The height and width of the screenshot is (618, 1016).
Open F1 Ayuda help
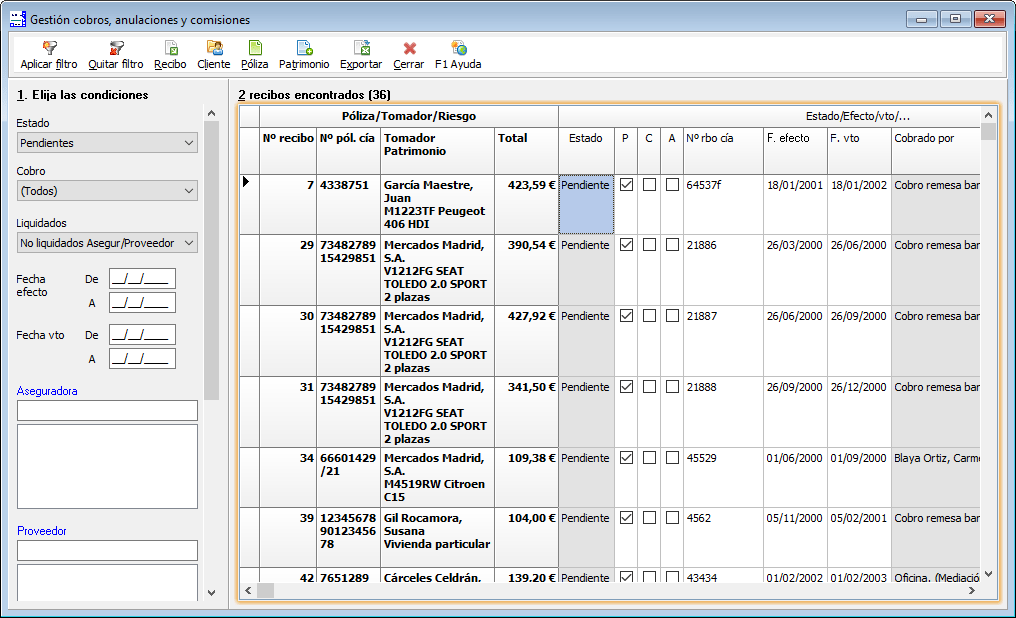tap(458, 55)
